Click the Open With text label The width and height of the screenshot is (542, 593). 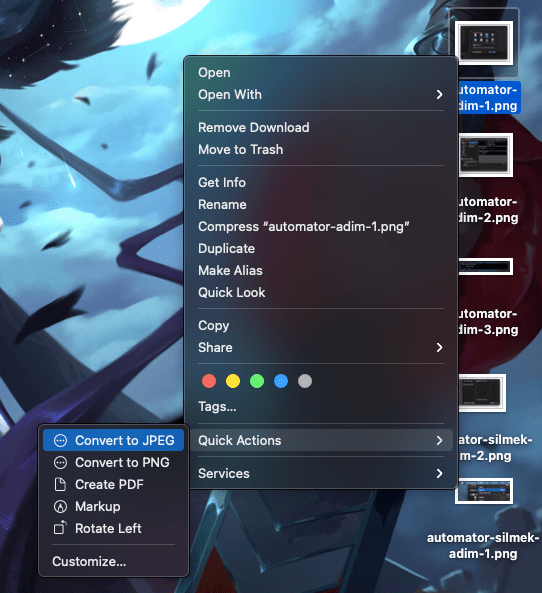230,95
